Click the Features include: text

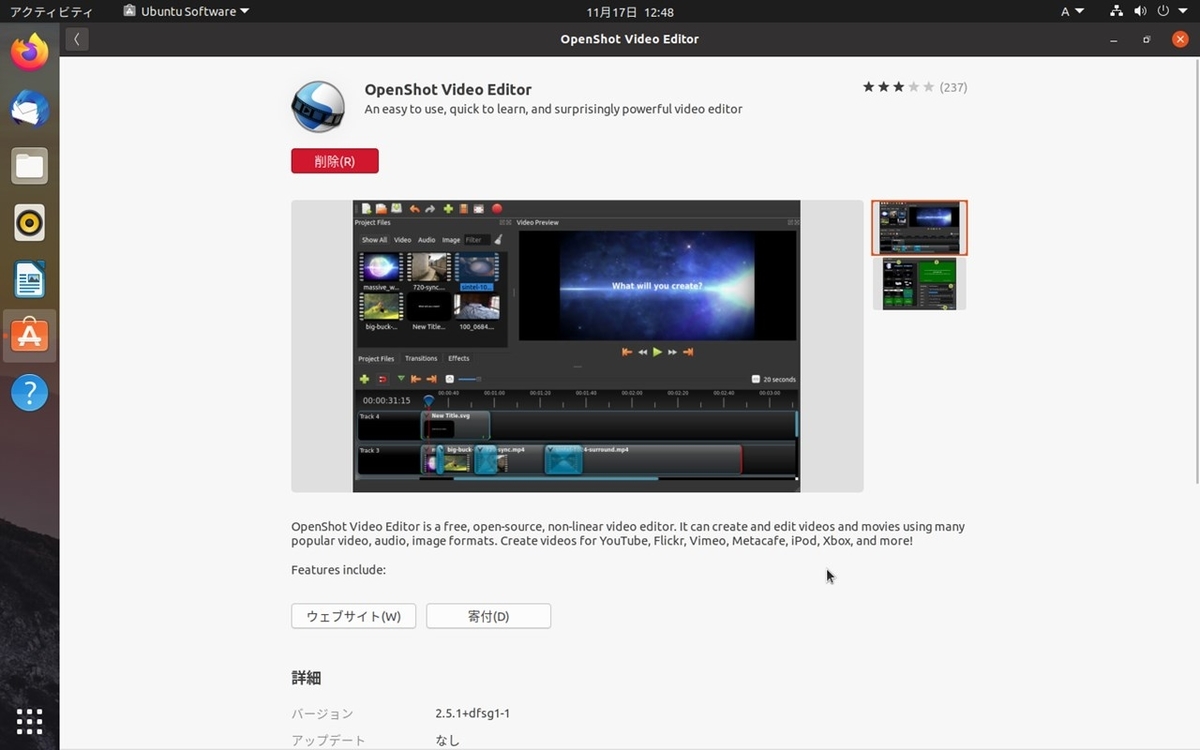(338, 570)
